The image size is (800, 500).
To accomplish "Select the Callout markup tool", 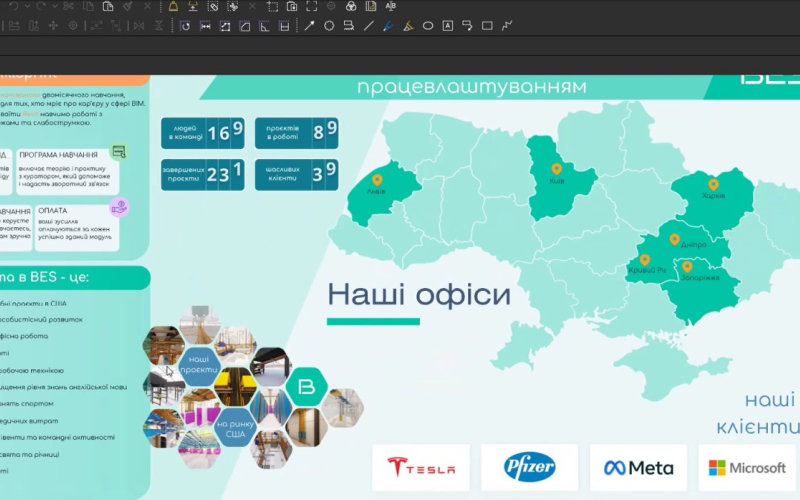I will pos(467,26).
